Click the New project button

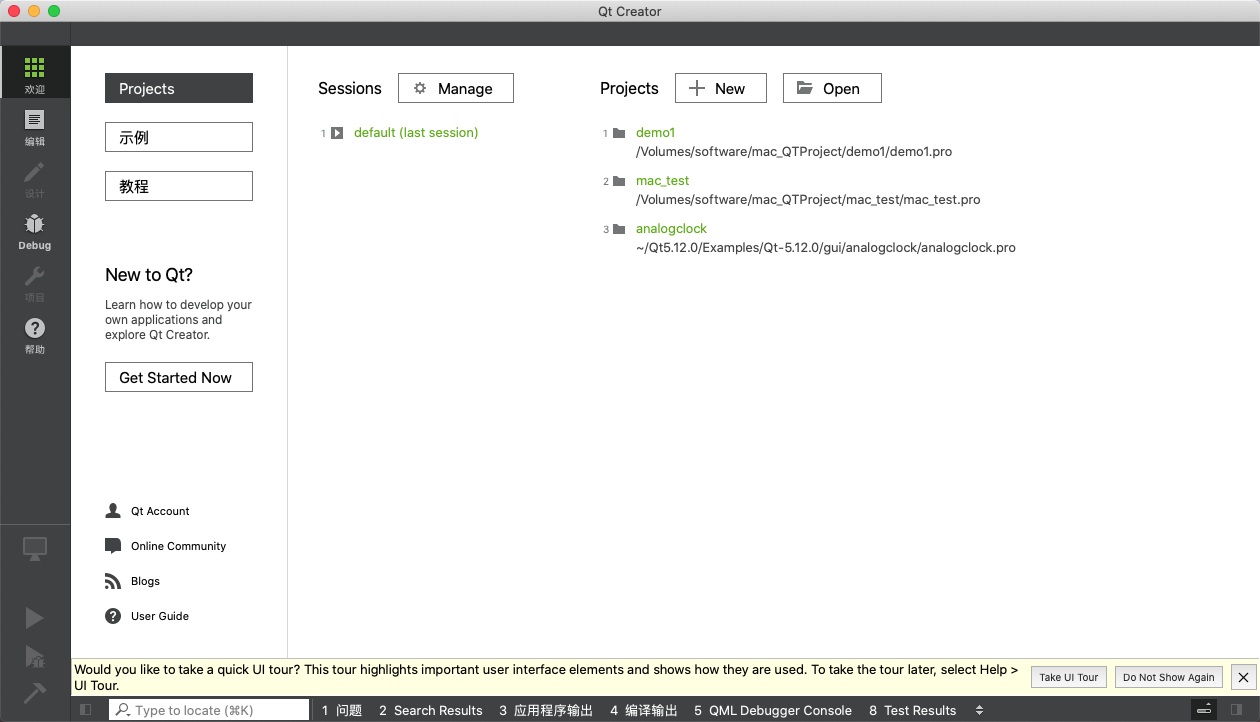point(721,88)
